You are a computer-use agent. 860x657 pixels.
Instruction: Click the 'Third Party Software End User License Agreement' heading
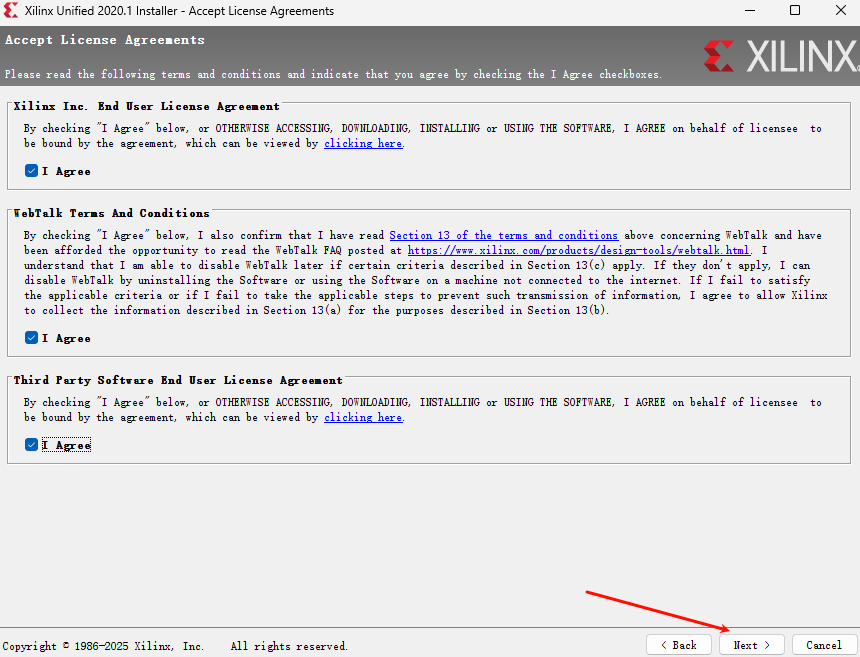[178, 380]
